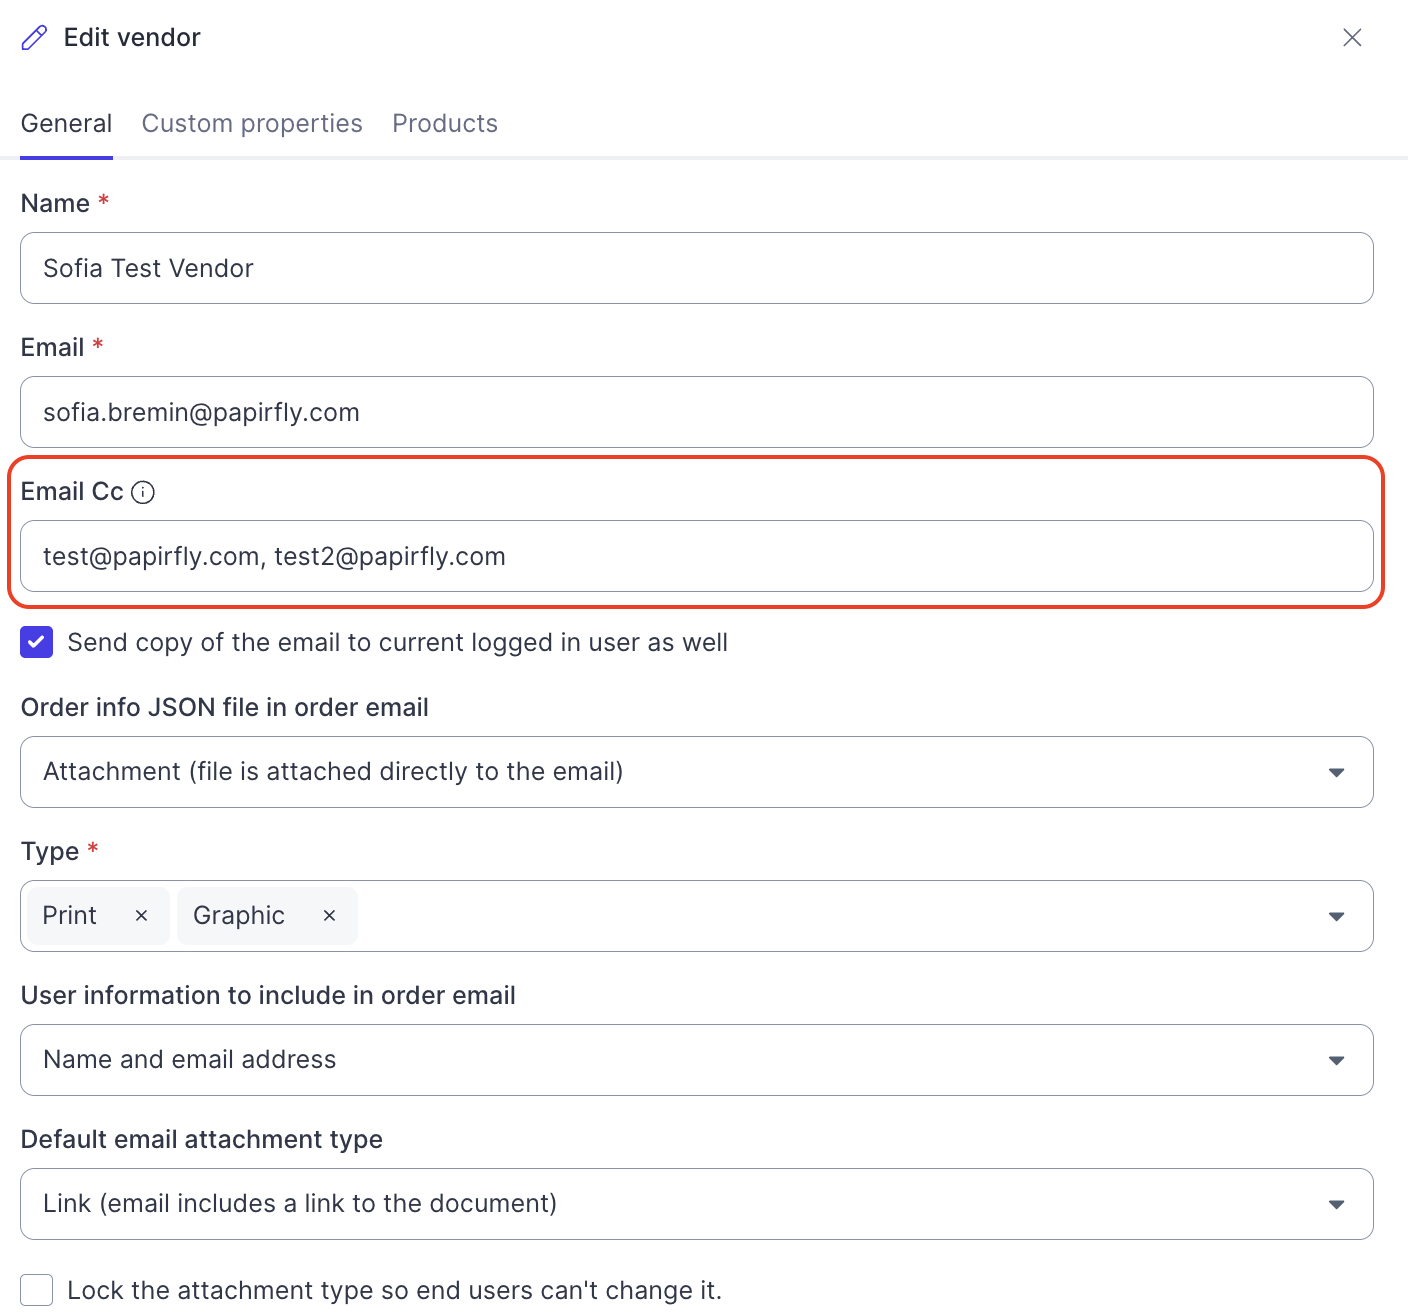Click the Email Cc info icon
This screenshot has height=1314, width=1408.
pyautogui.click(x=143, y=492)
